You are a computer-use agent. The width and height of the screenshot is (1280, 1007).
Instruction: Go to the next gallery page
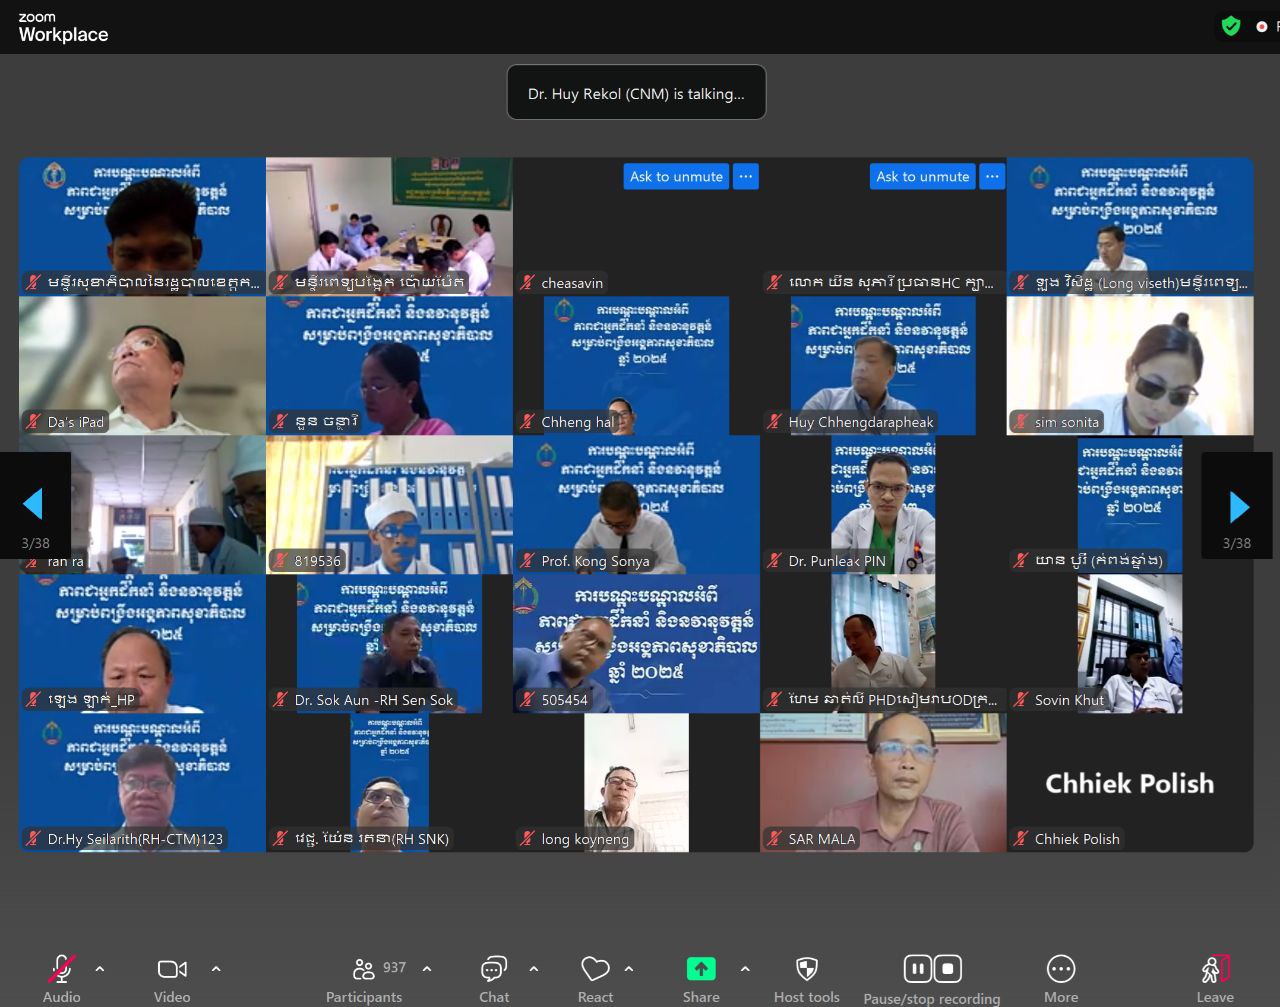[x=1239, y=507]
